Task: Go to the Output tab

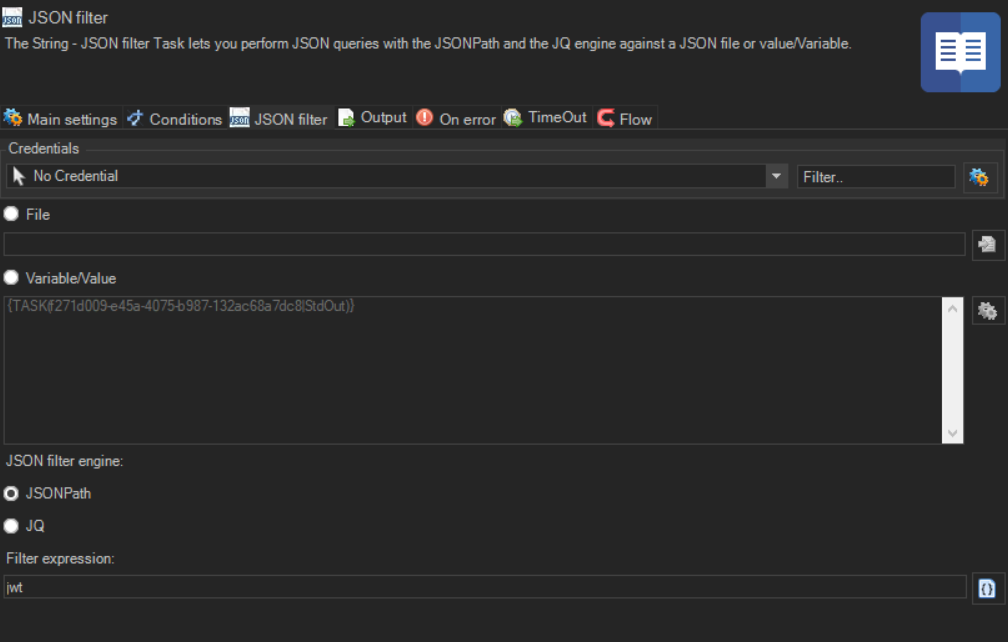Action: pos(373,118)
